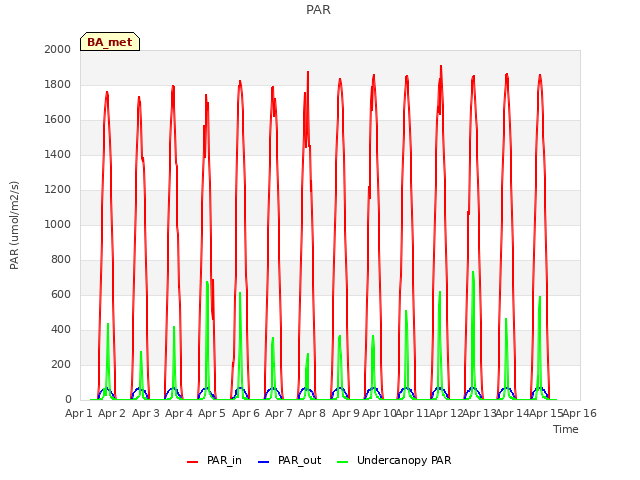Select the Apr 16 x-axis tick label
640x480 pixels.
click(580, 413)
